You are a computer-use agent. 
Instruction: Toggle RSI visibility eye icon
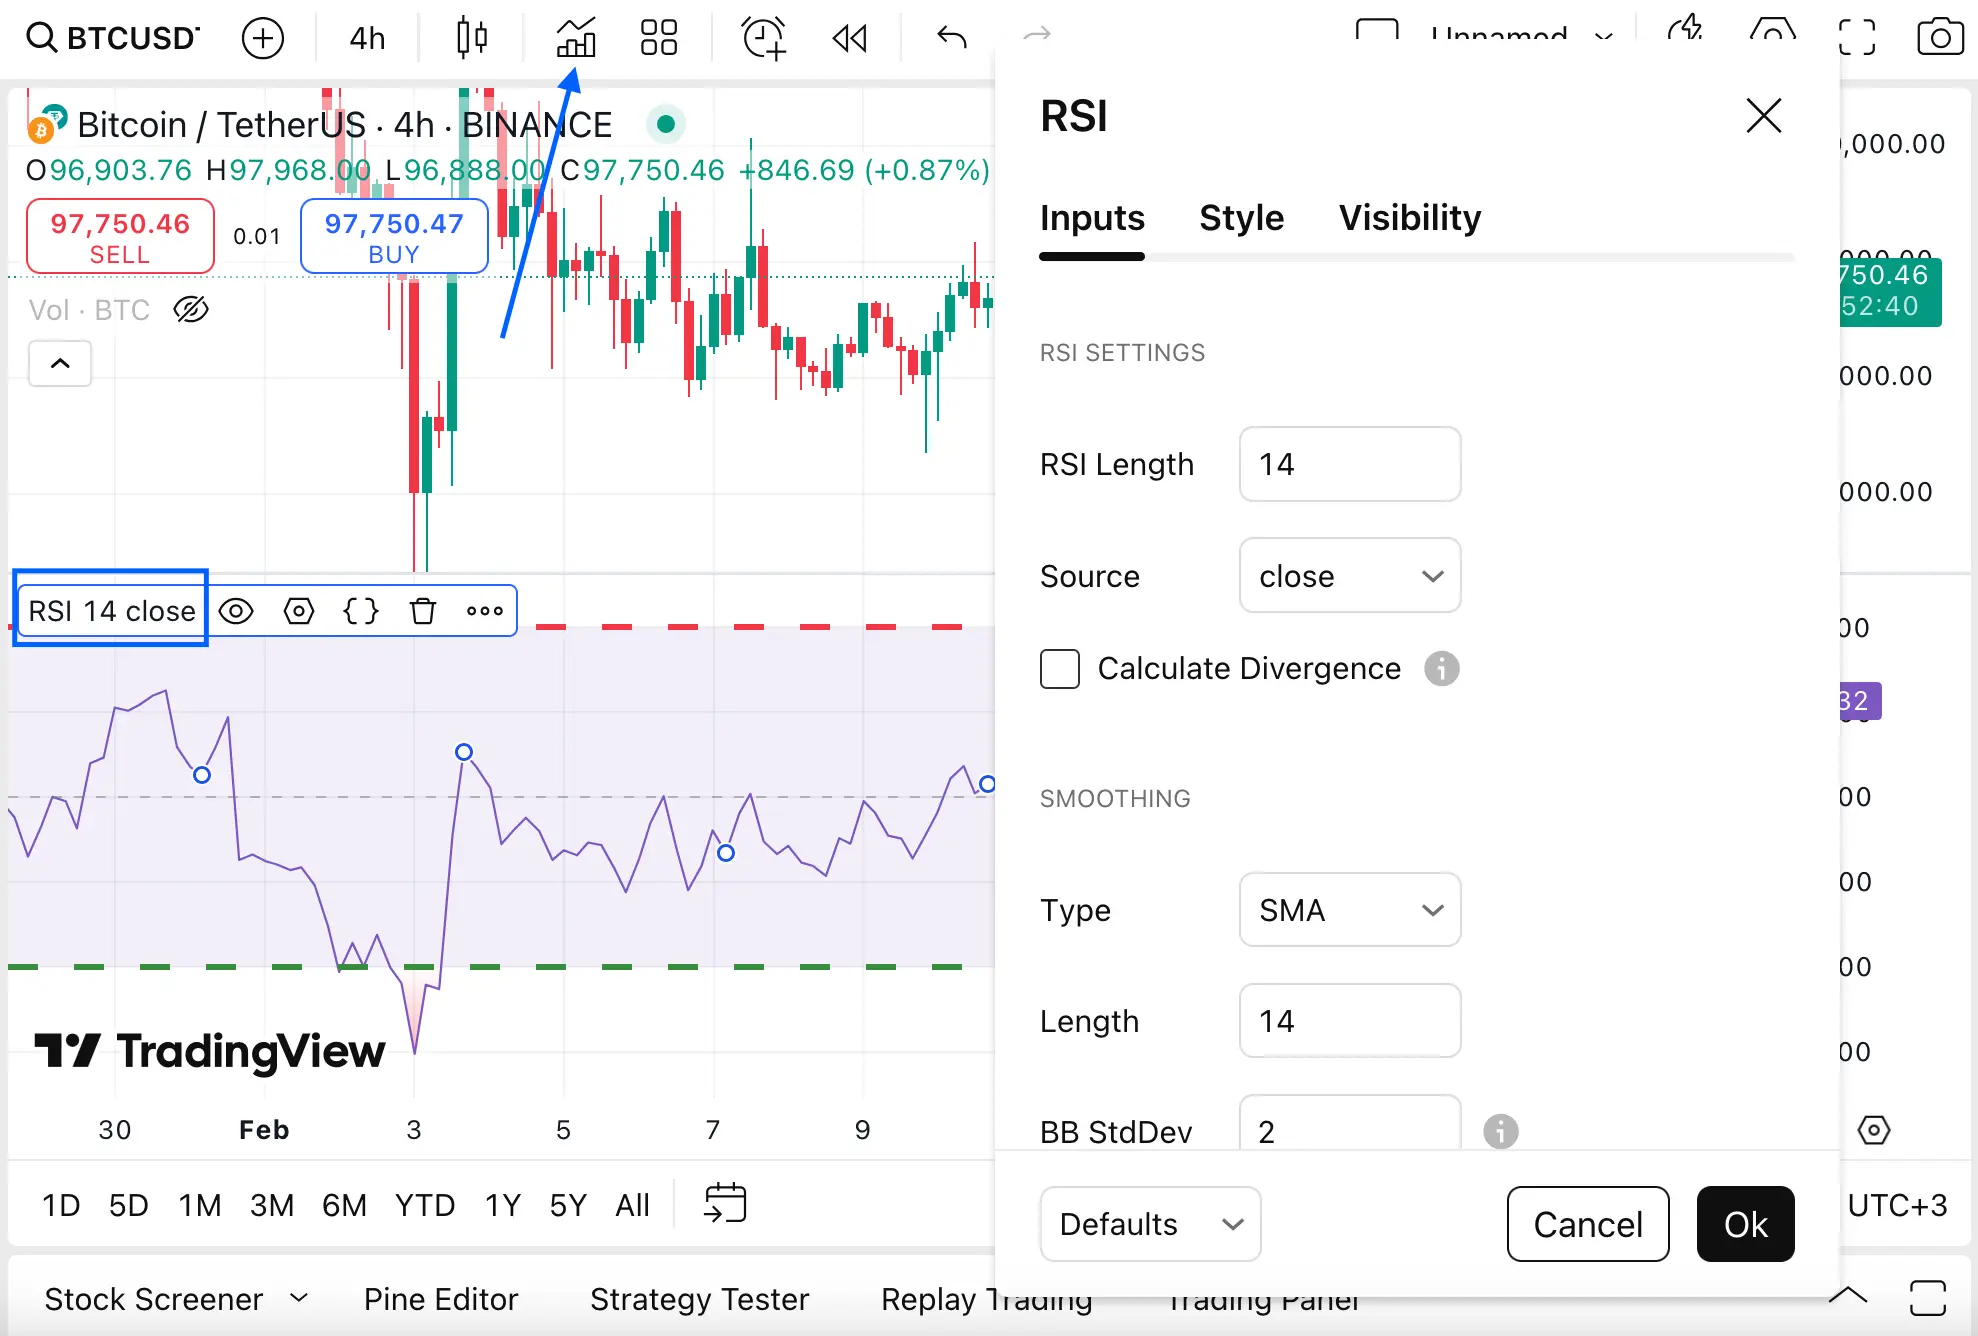click(x=236, y=611)
